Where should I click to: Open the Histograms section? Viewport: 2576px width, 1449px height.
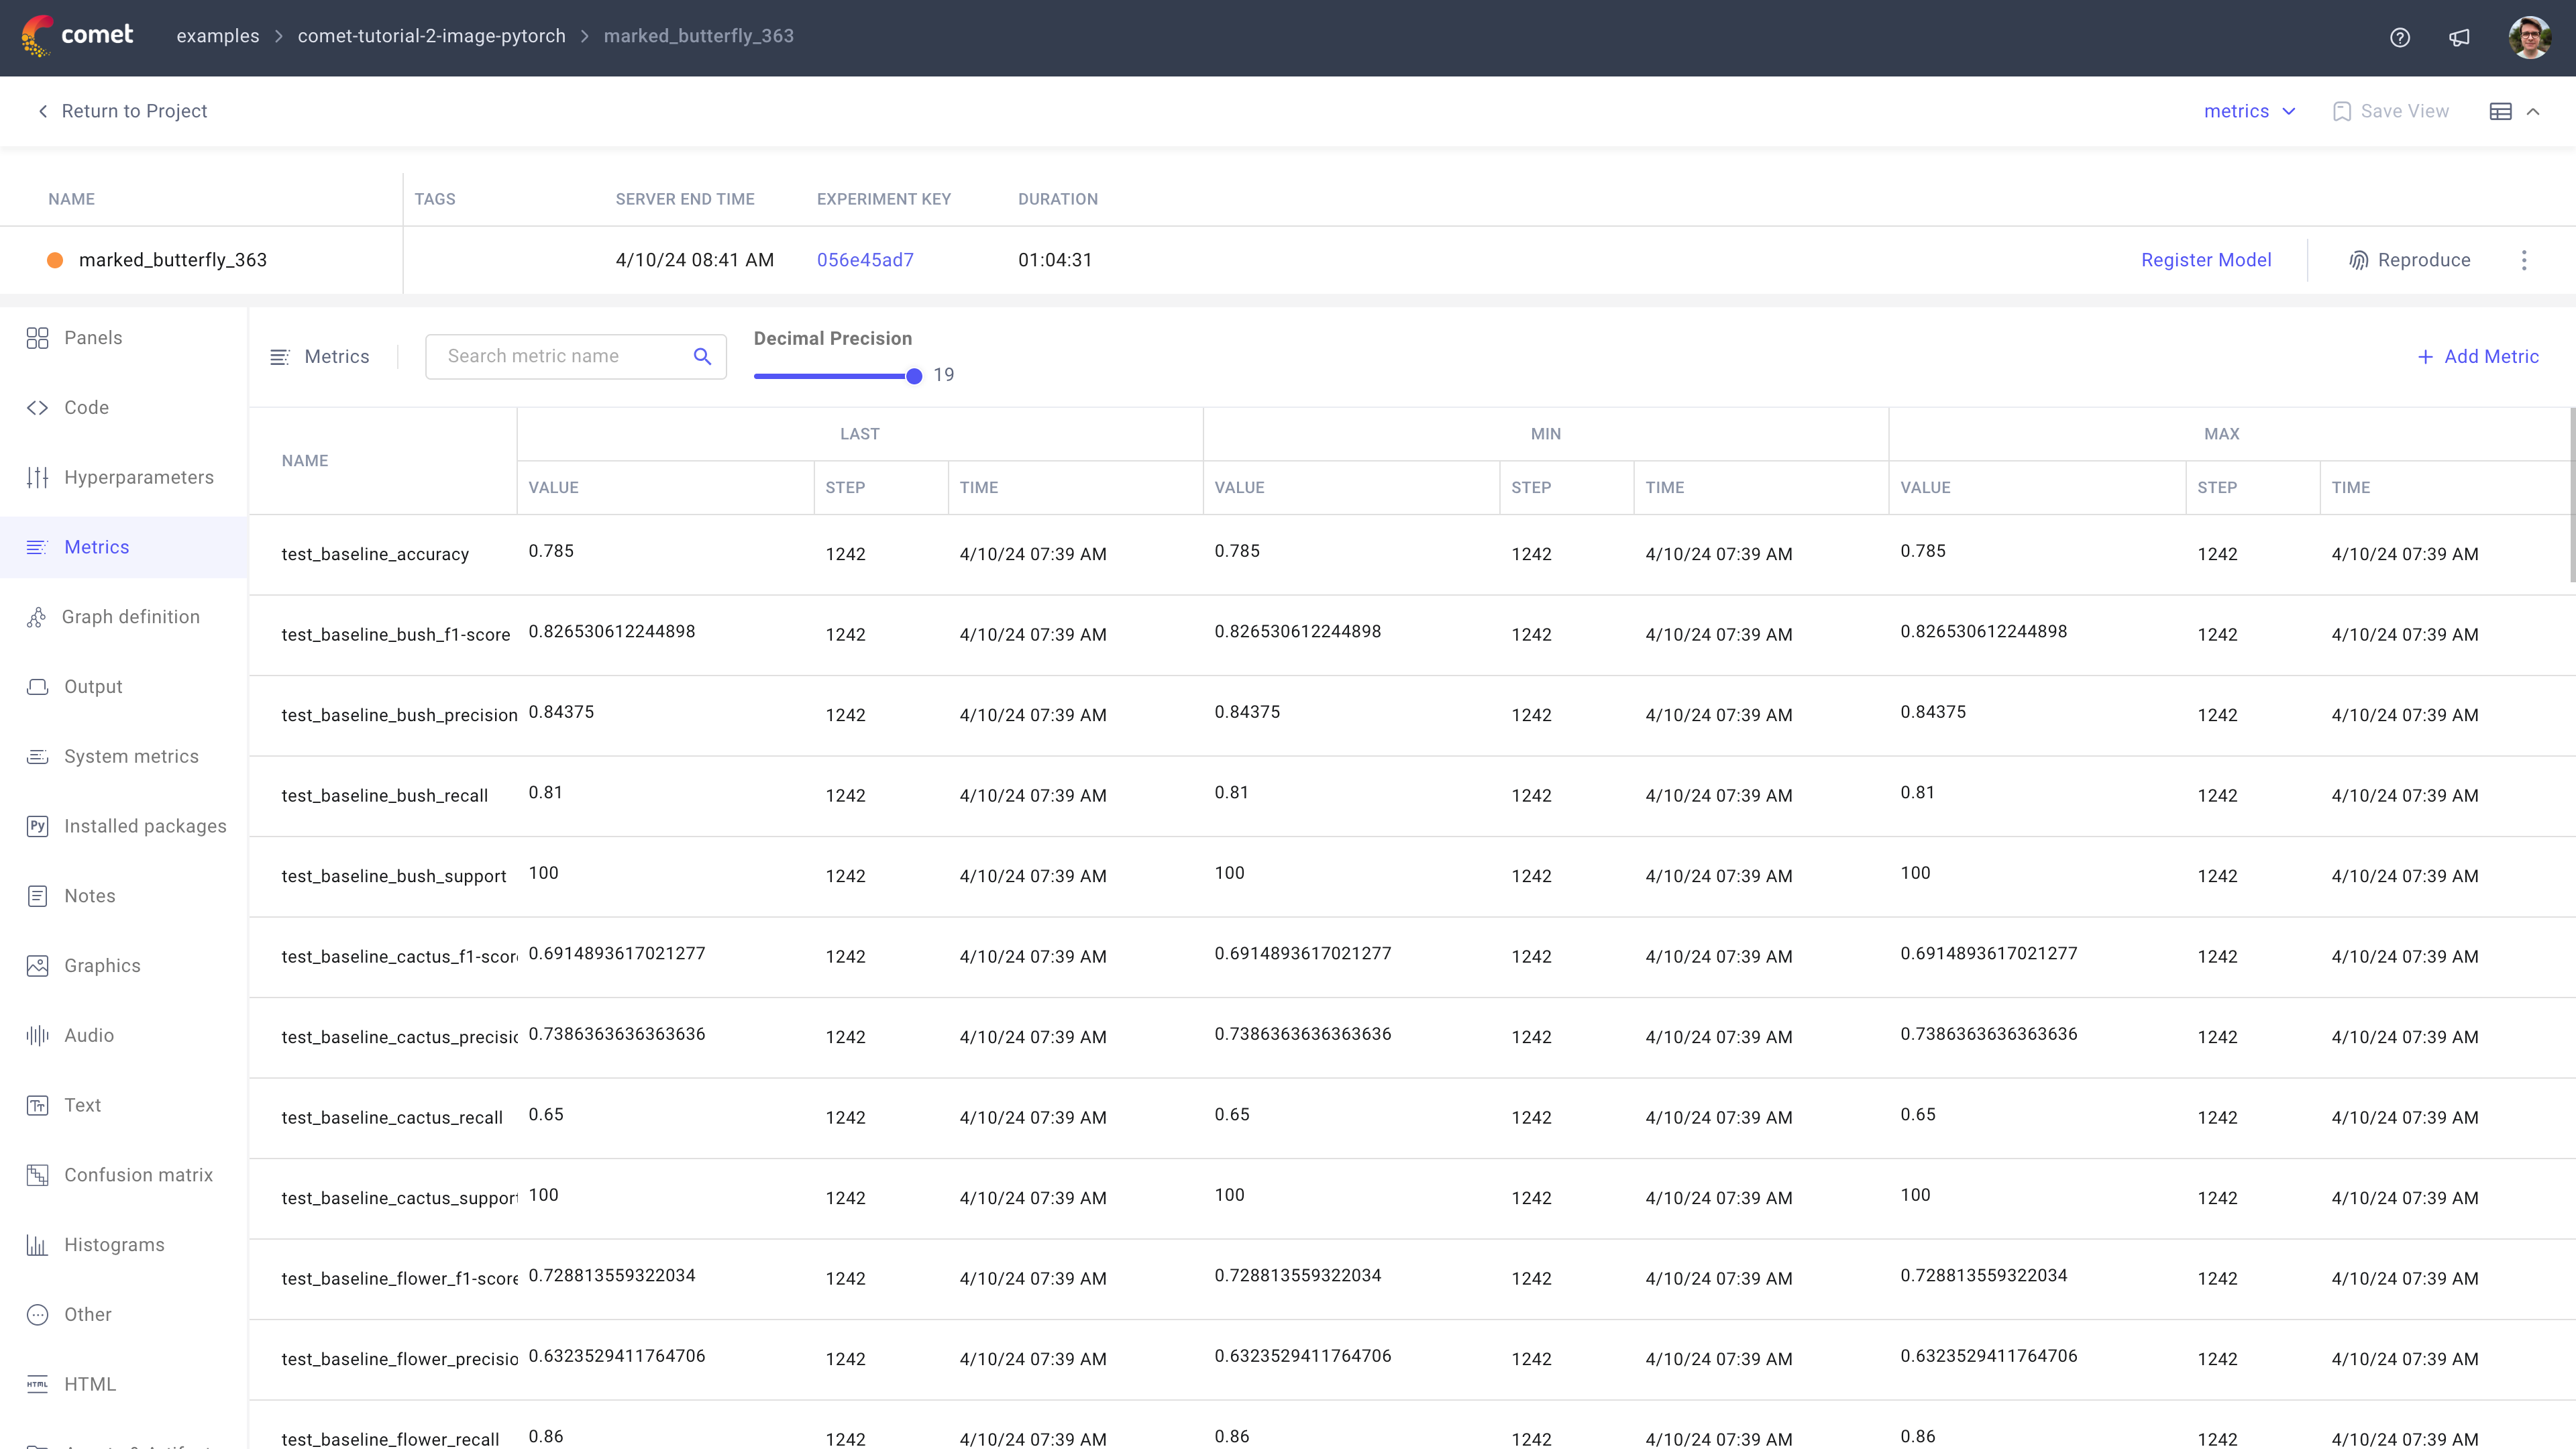[x=114, y=1244]
